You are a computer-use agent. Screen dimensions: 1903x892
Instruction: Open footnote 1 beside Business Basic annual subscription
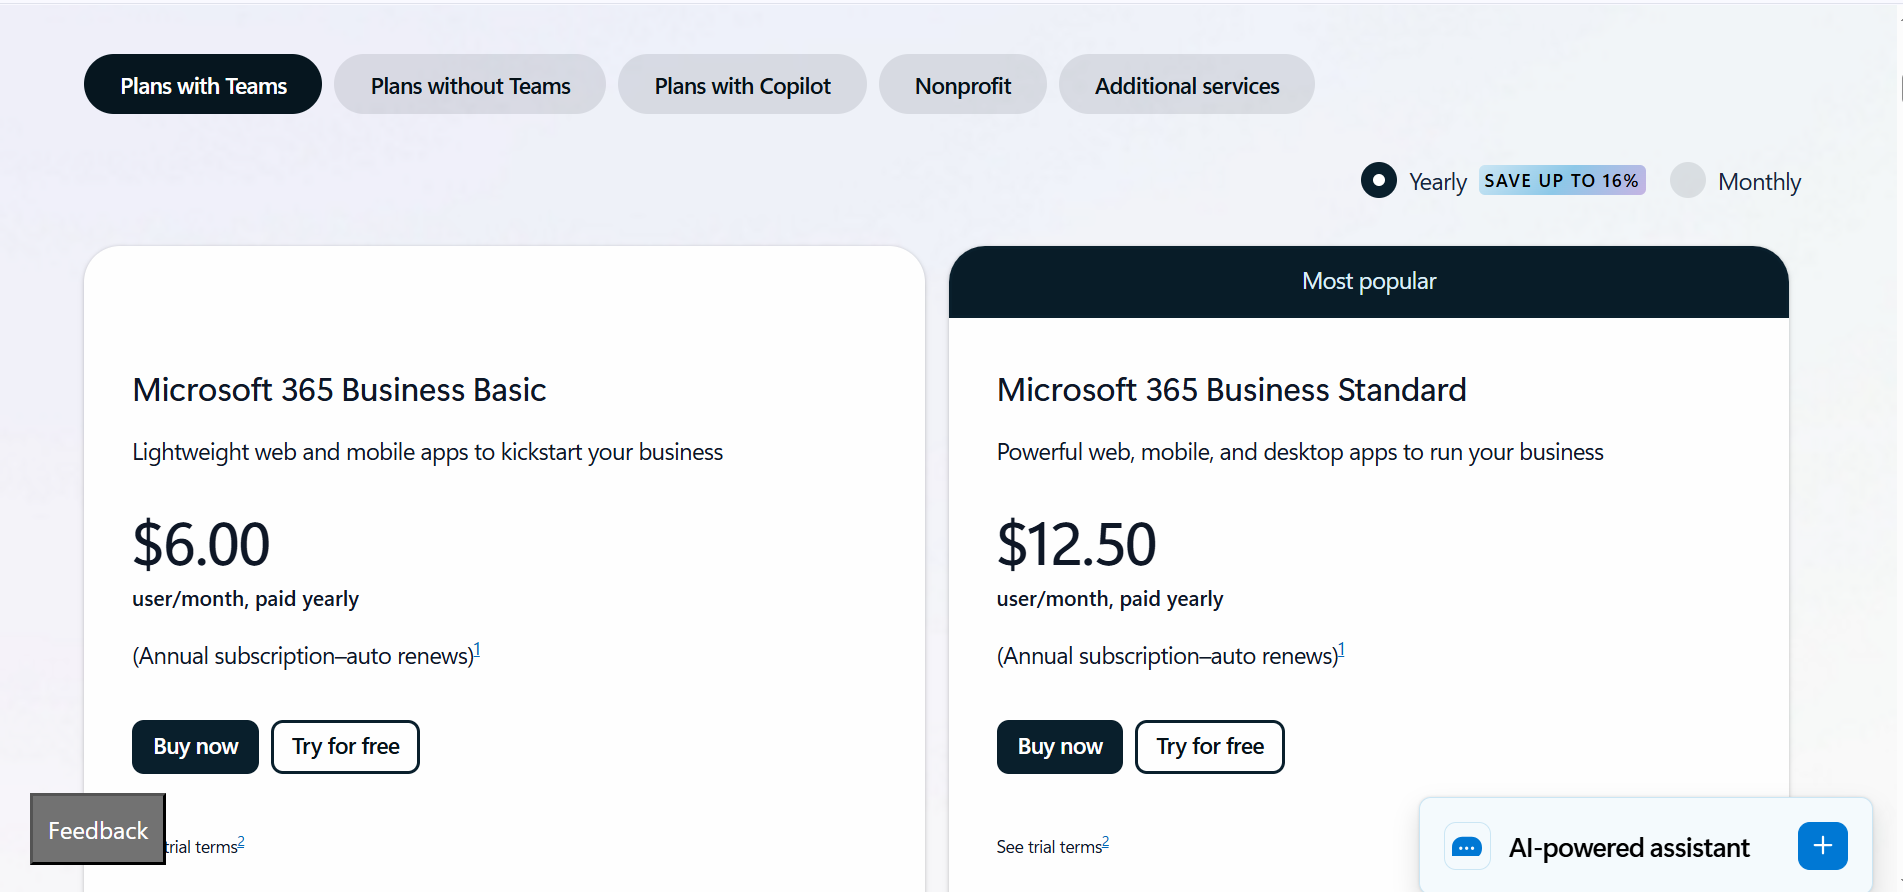477,649
